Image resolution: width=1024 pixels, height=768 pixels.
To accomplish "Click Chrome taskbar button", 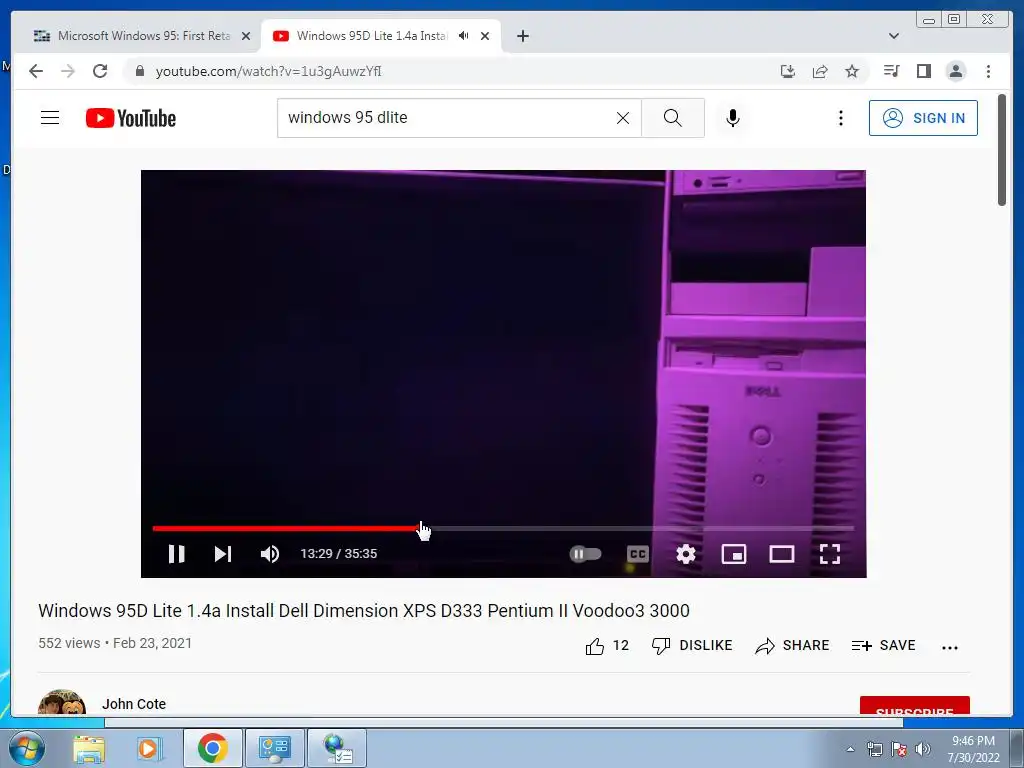I will (213, 748).
